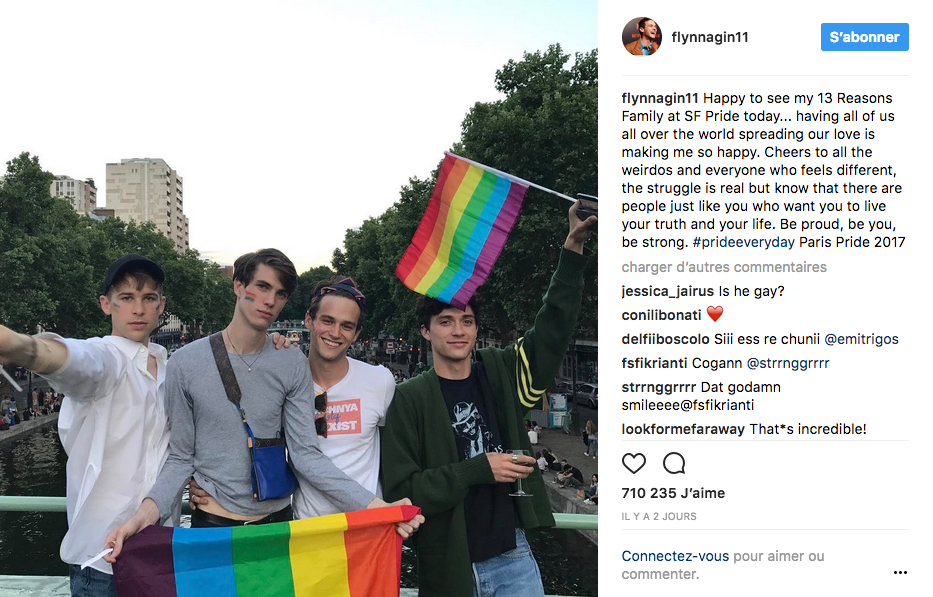This screenshot has width=933, height=597.
Task: Open the @strrnggrrrr mention link
Action: pyautogui.click(x=788, y=363)
